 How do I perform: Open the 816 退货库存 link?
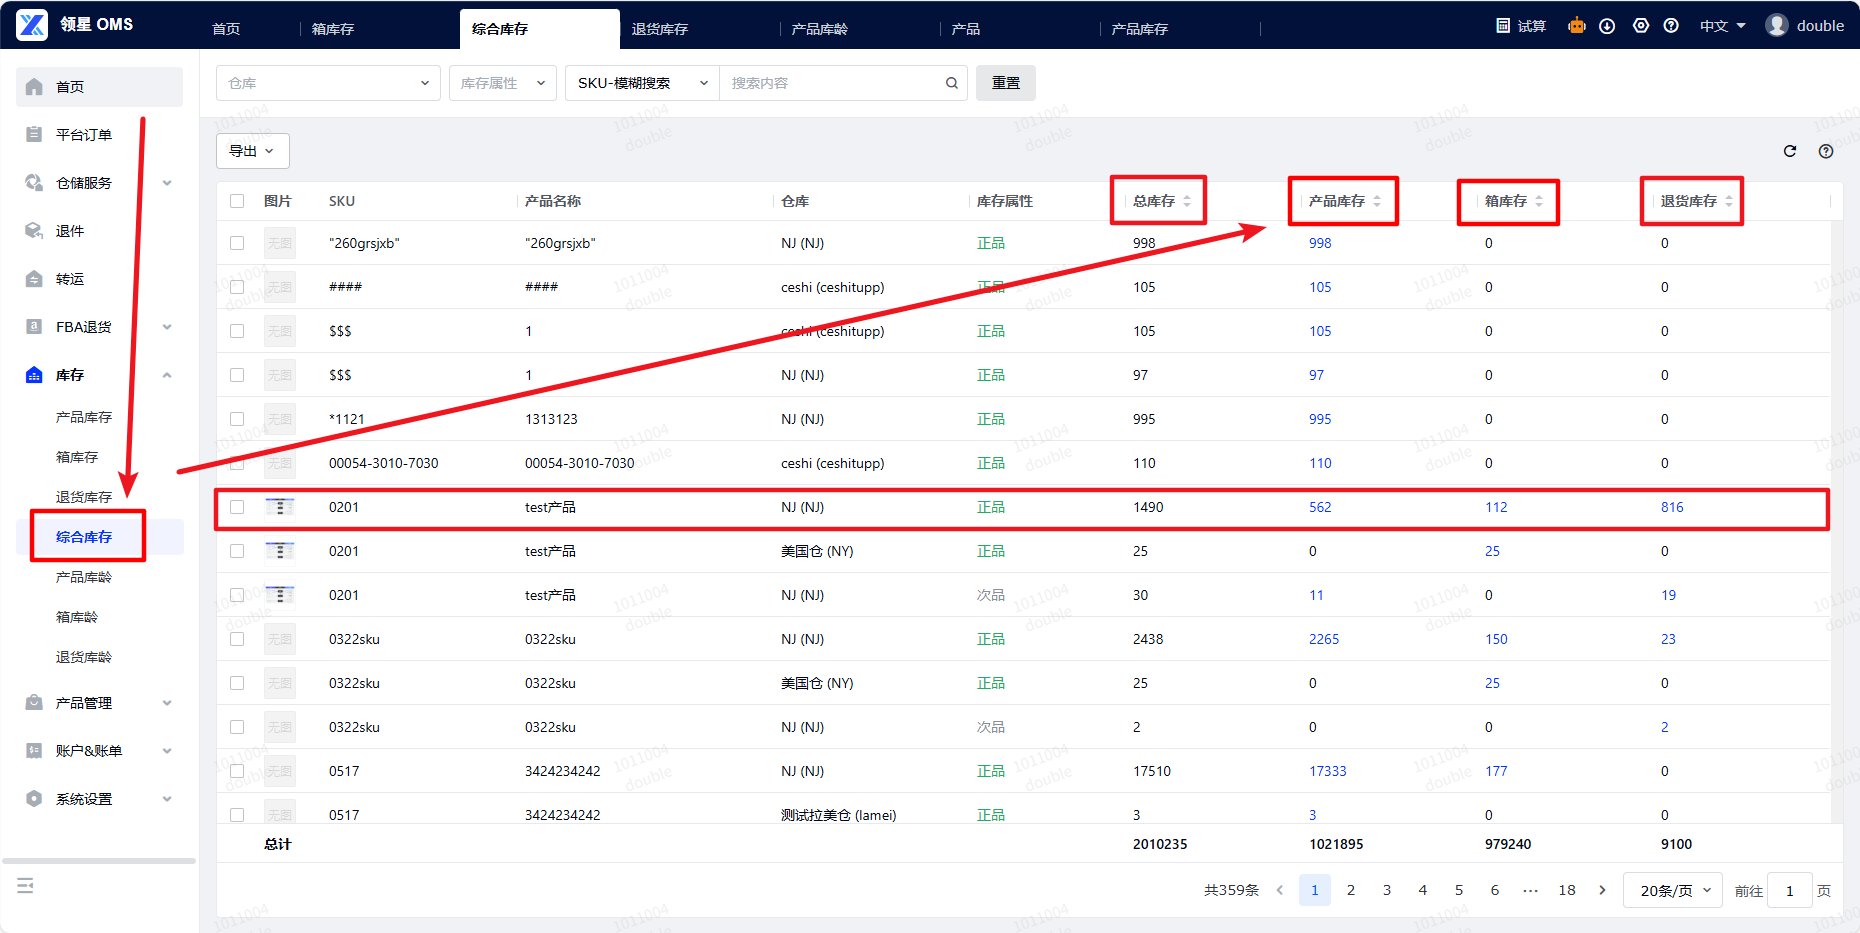[x=1672, y=507]
